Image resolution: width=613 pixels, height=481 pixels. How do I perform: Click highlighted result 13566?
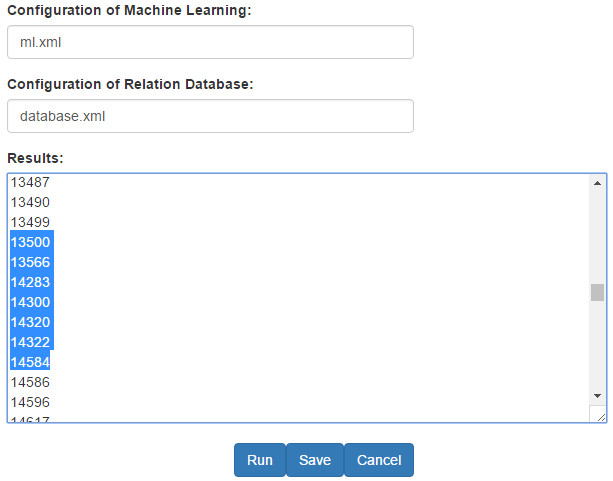(30, 262)
